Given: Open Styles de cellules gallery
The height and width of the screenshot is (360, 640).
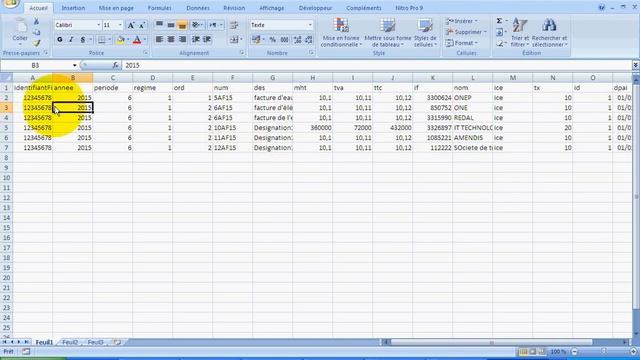Looking at the screenshot, I should pyautogui.click(x=425, y=33).
